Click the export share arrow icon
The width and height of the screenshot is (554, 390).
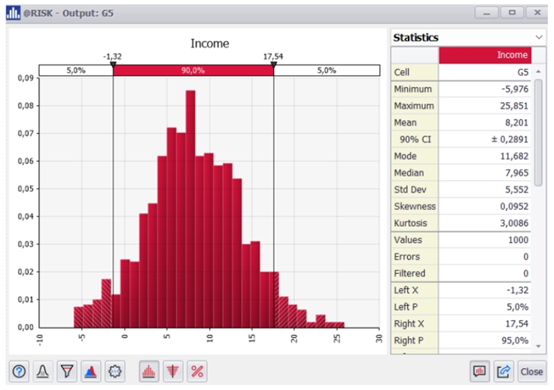tap(503, 371)
